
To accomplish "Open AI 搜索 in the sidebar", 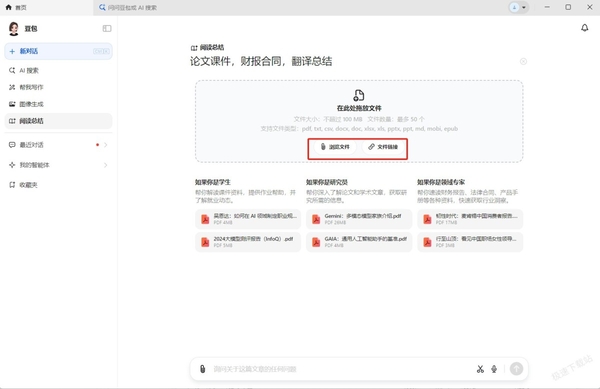I will (x=59, y=70).
